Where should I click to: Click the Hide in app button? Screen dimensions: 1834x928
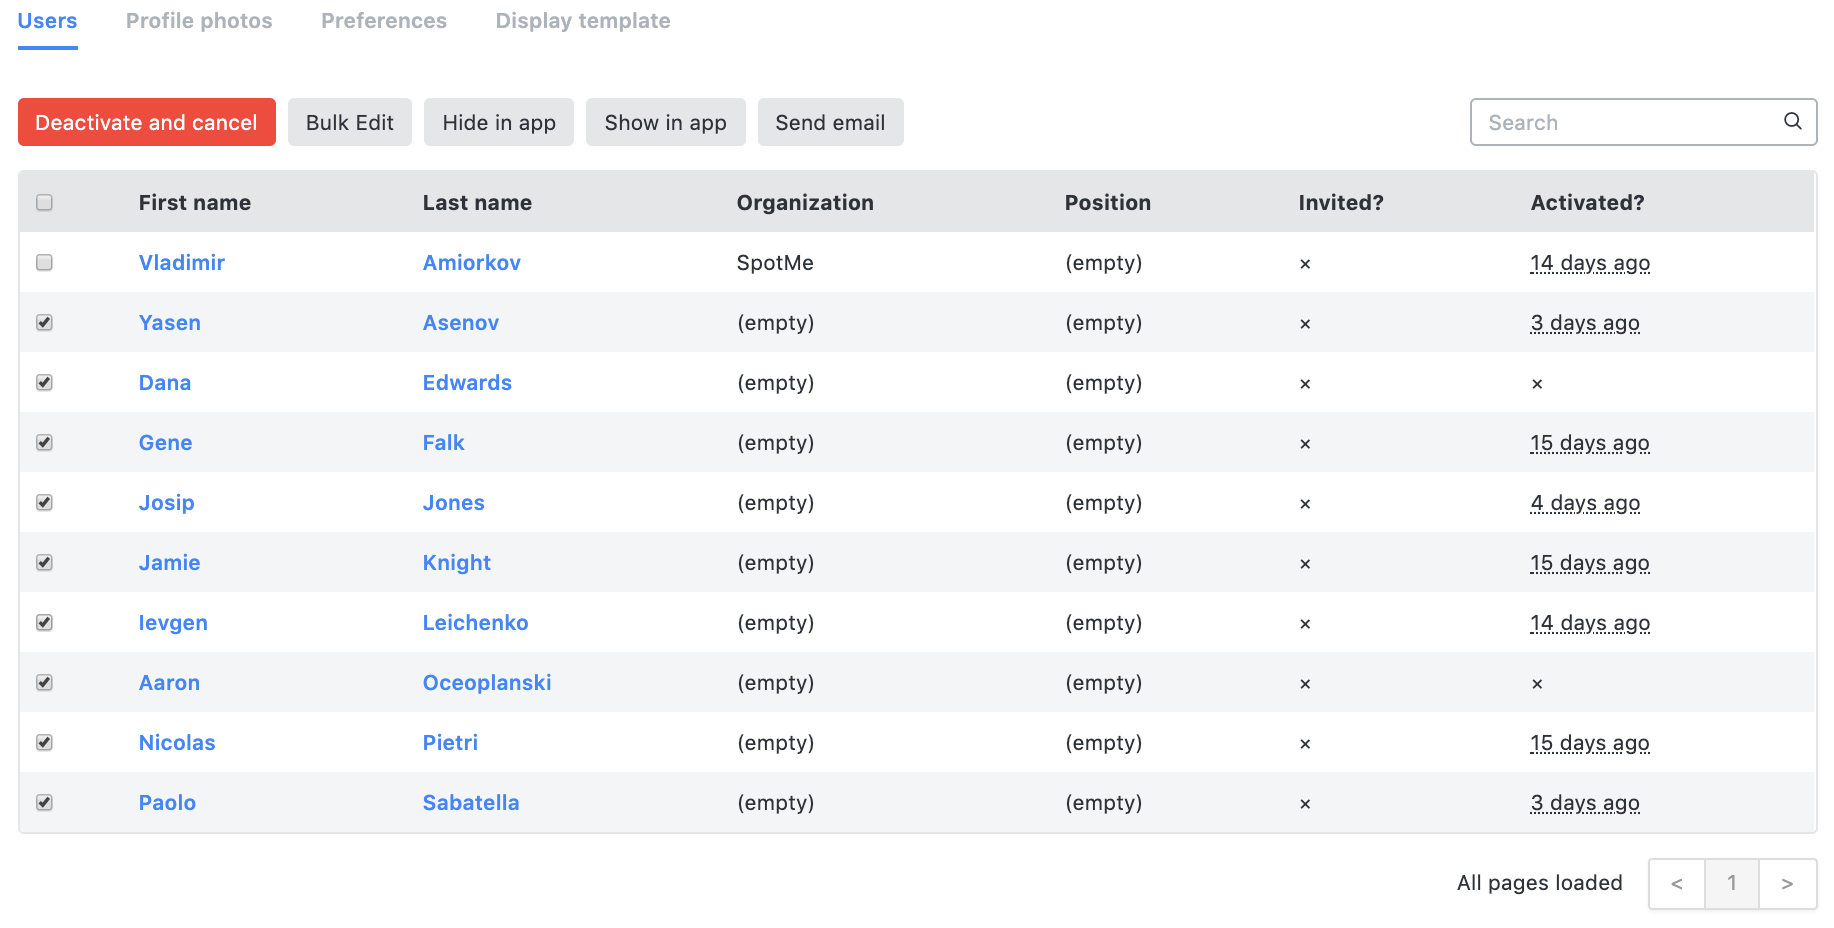[x=499, y=122]
